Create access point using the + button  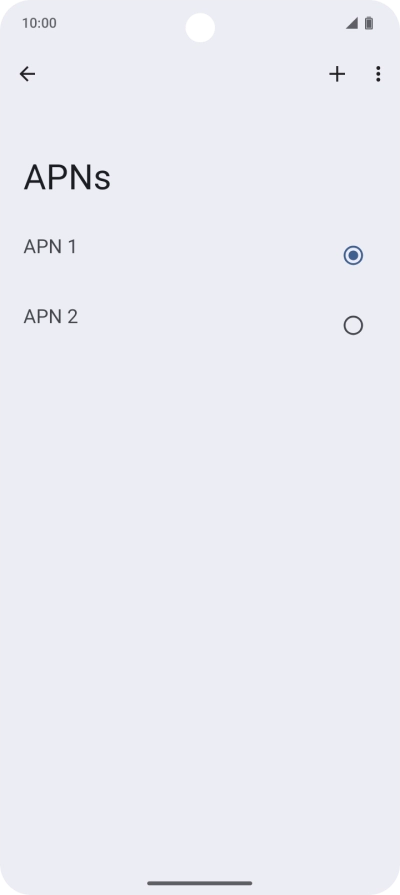(x=337, y=74)
